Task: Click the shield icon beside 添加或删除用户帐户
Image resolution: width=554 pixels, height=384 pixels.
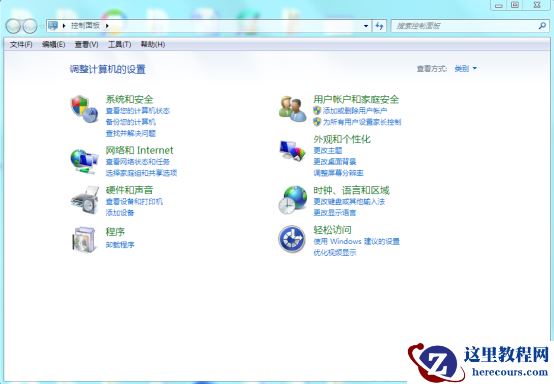Action: 317,111
